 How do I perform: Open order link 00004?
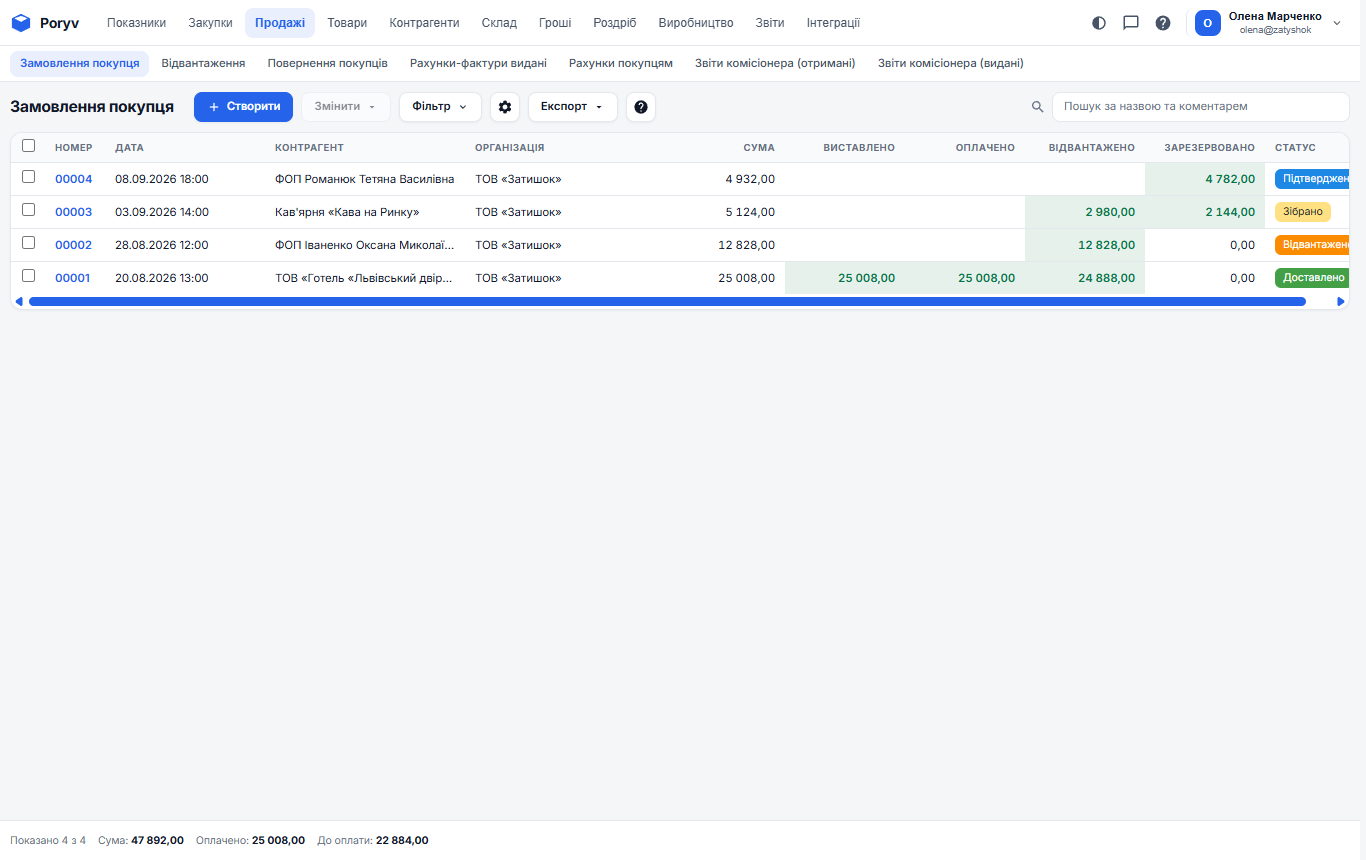click(x=73, y=179)
